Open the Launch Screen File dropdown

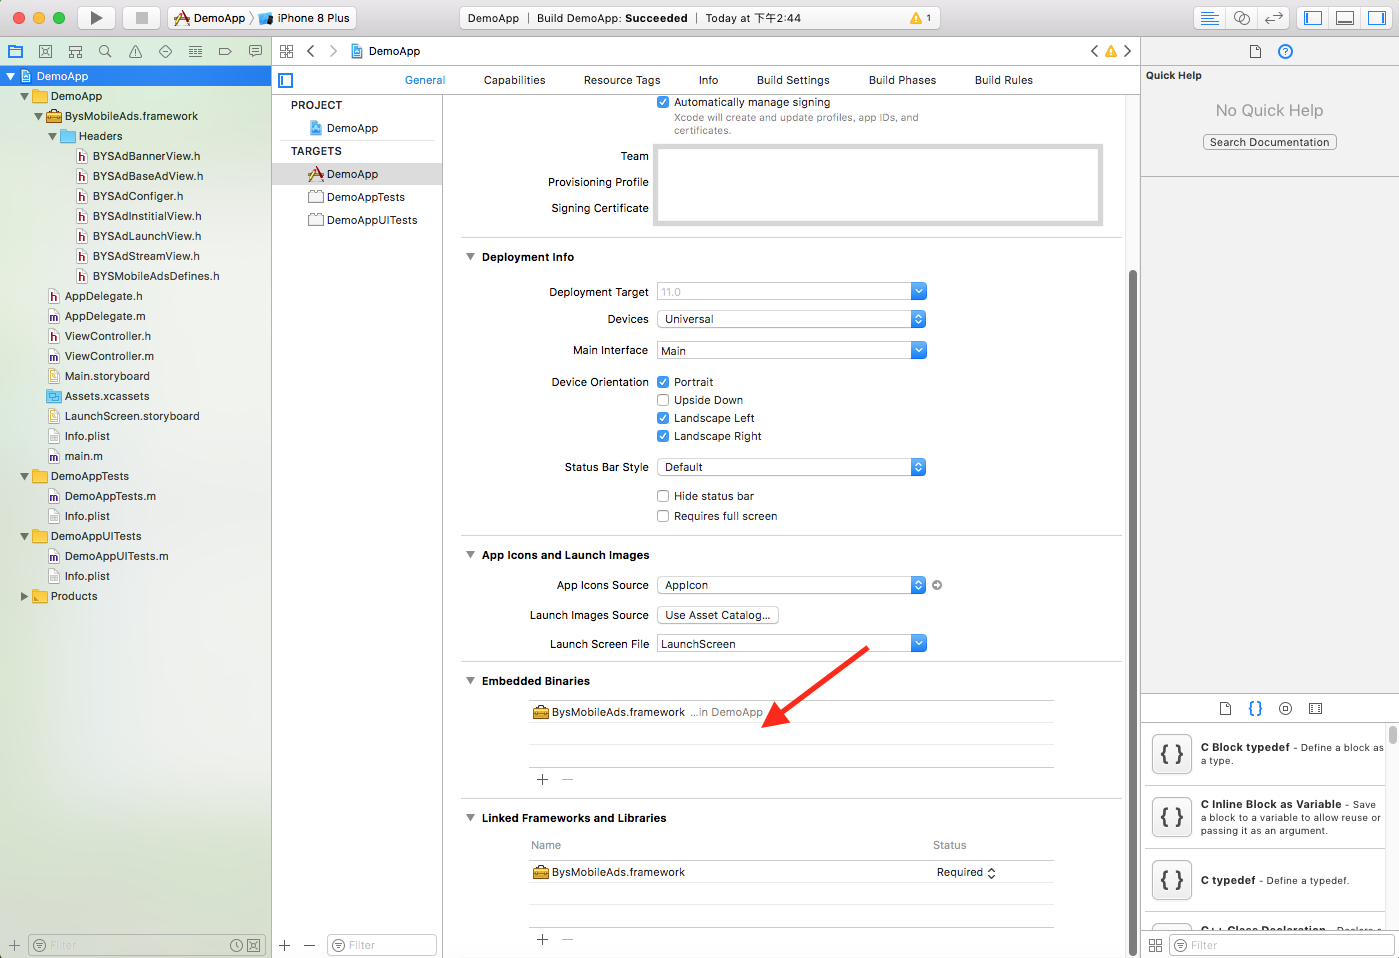click(919, 643)
